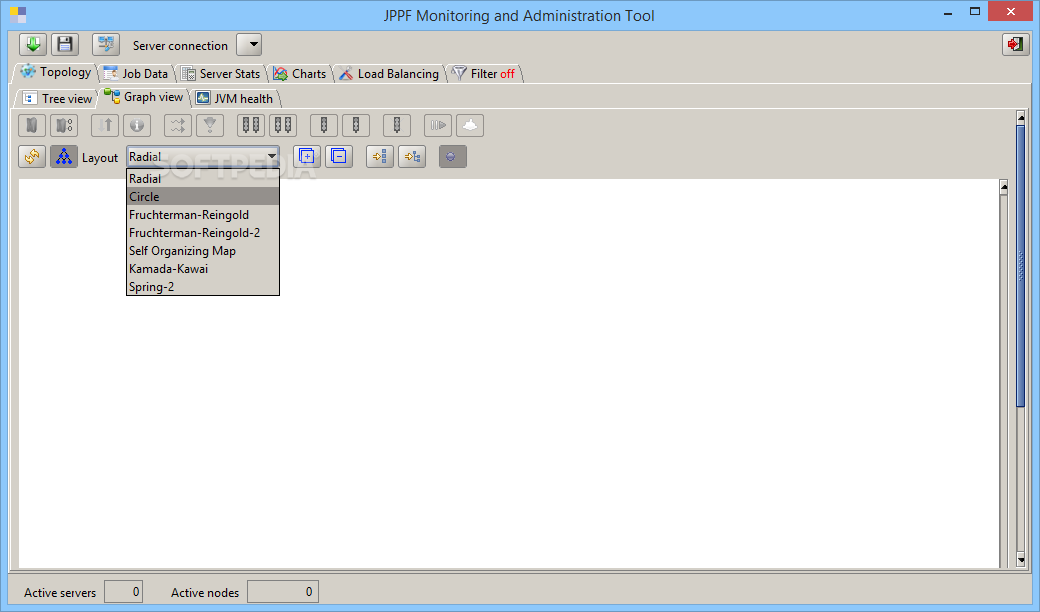1040x612 pixels.
Task: Click the JPPF application icon in title bar
Action: coord(18,15)
